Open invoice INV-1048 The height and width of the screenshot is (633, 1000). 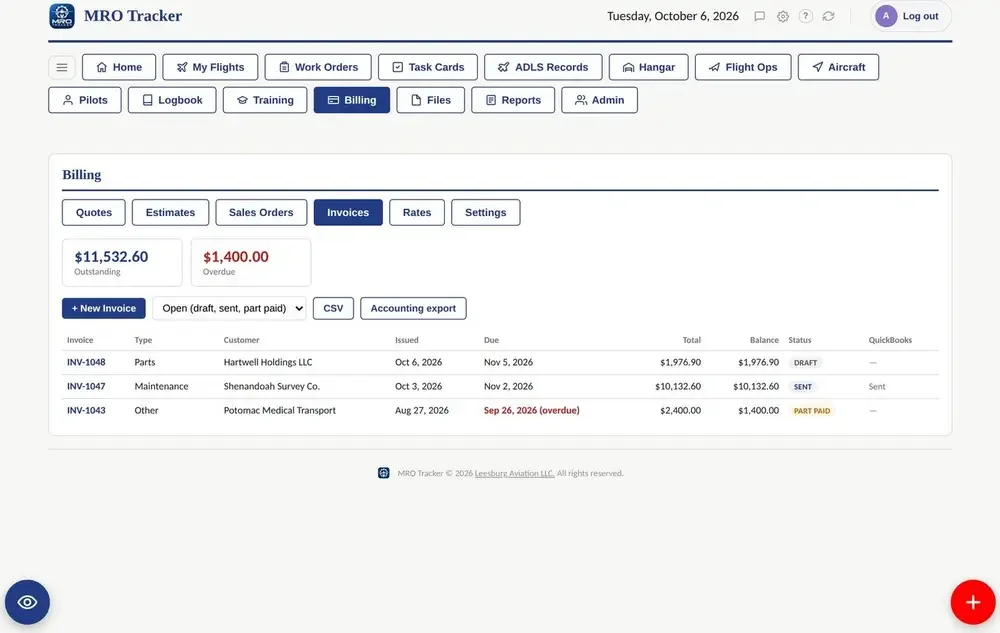pyautogui.click(x=86, y=362)
